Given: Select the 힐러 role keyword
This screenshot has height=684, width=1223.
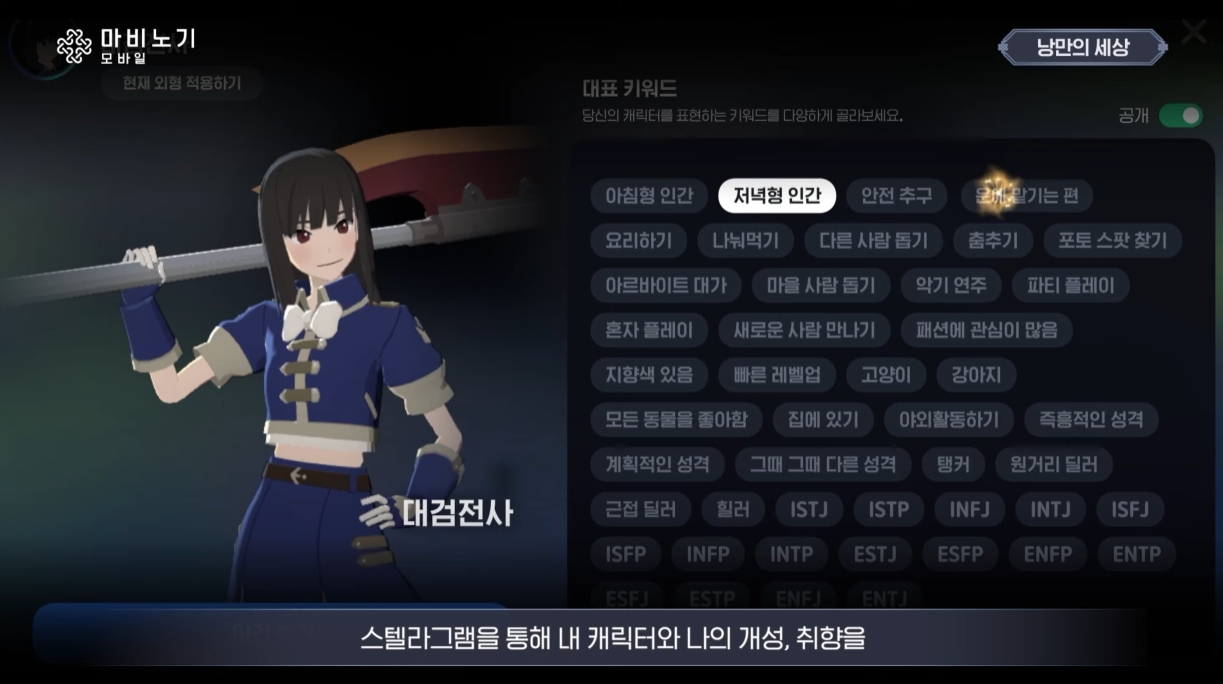Looking at the screenshot, I should coord(733,509).
